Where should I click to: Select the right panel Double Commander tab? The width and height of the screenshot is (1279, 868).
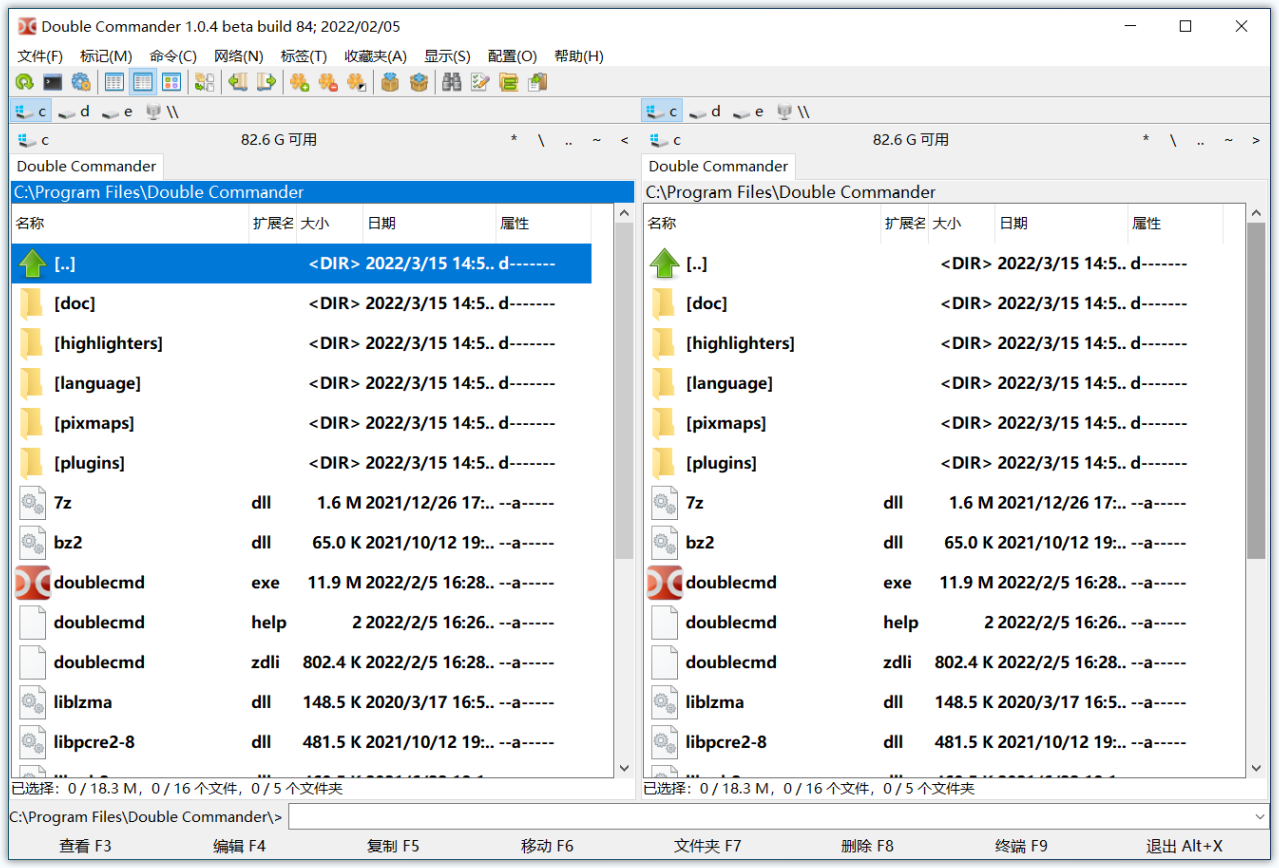tap(718, 166)
